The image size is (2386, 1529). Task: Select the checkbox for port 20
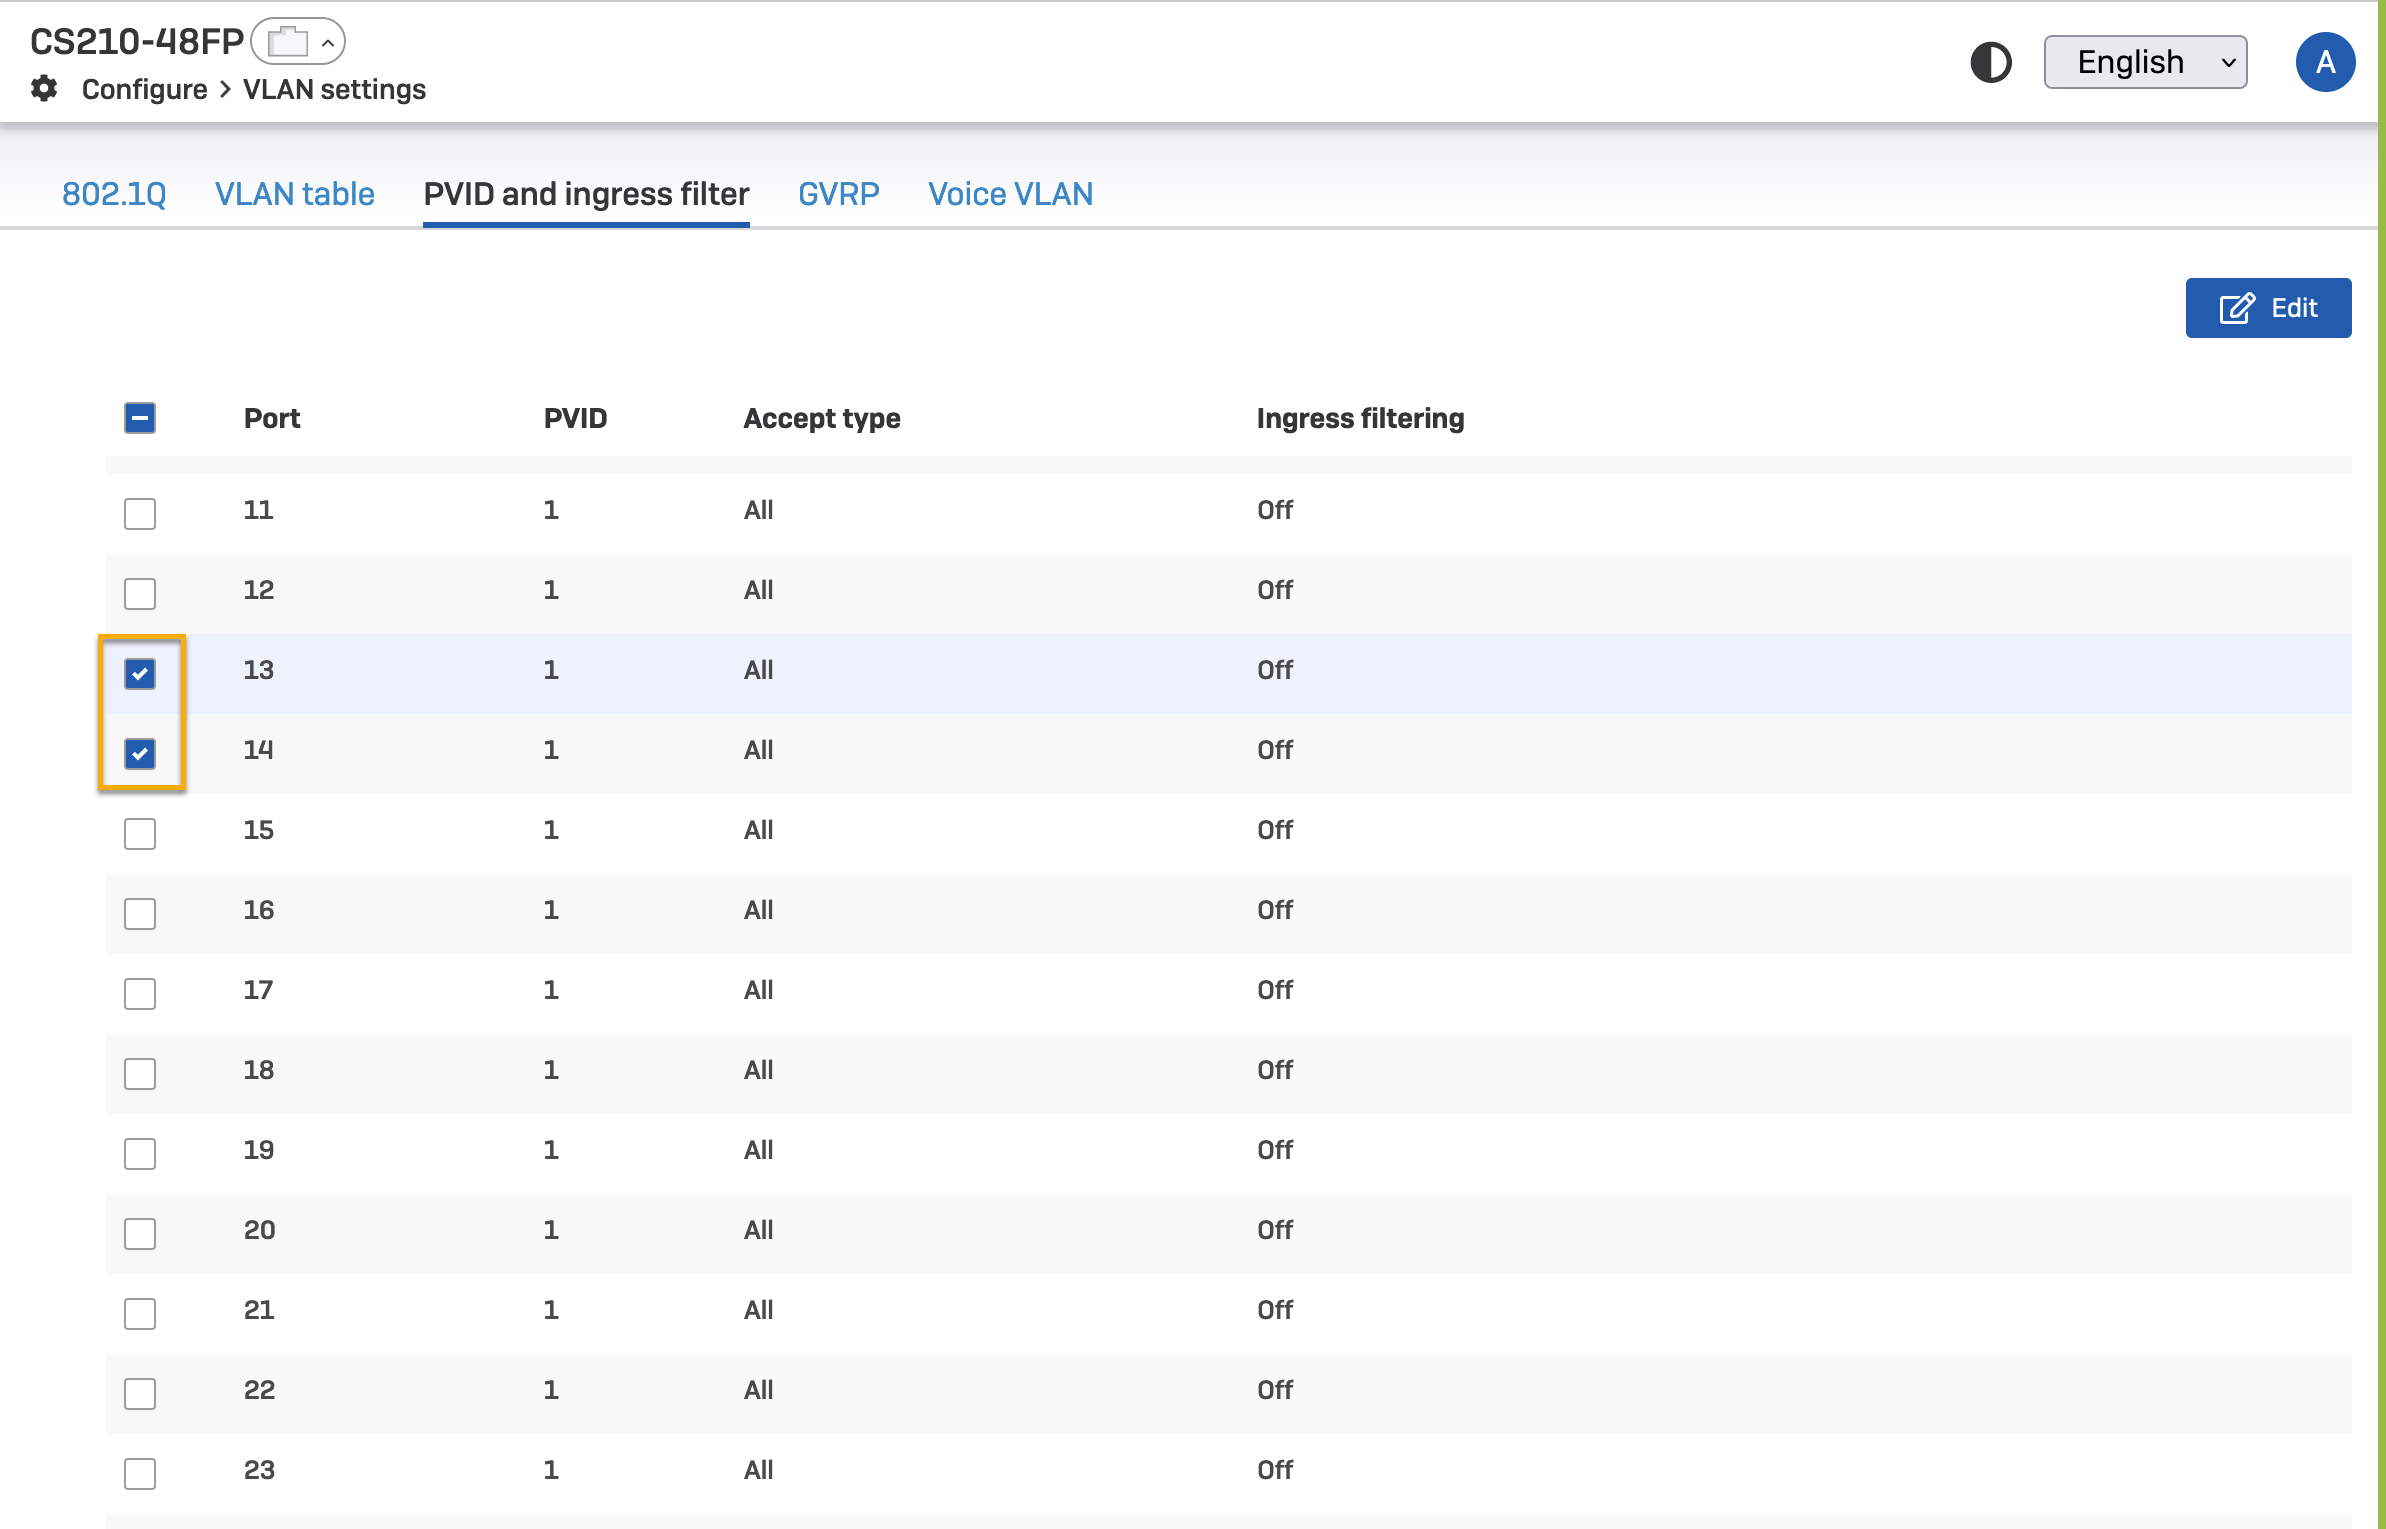[x=140, y=1233]
